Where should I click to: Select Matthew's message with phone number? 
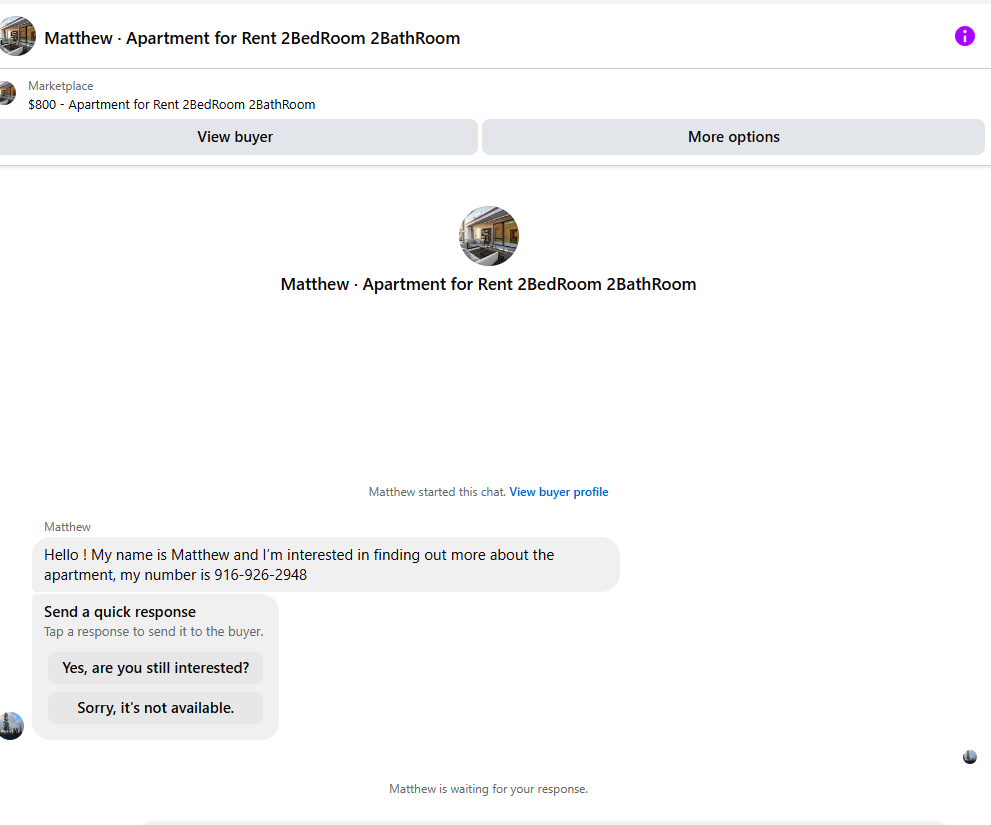coord(325,565)
